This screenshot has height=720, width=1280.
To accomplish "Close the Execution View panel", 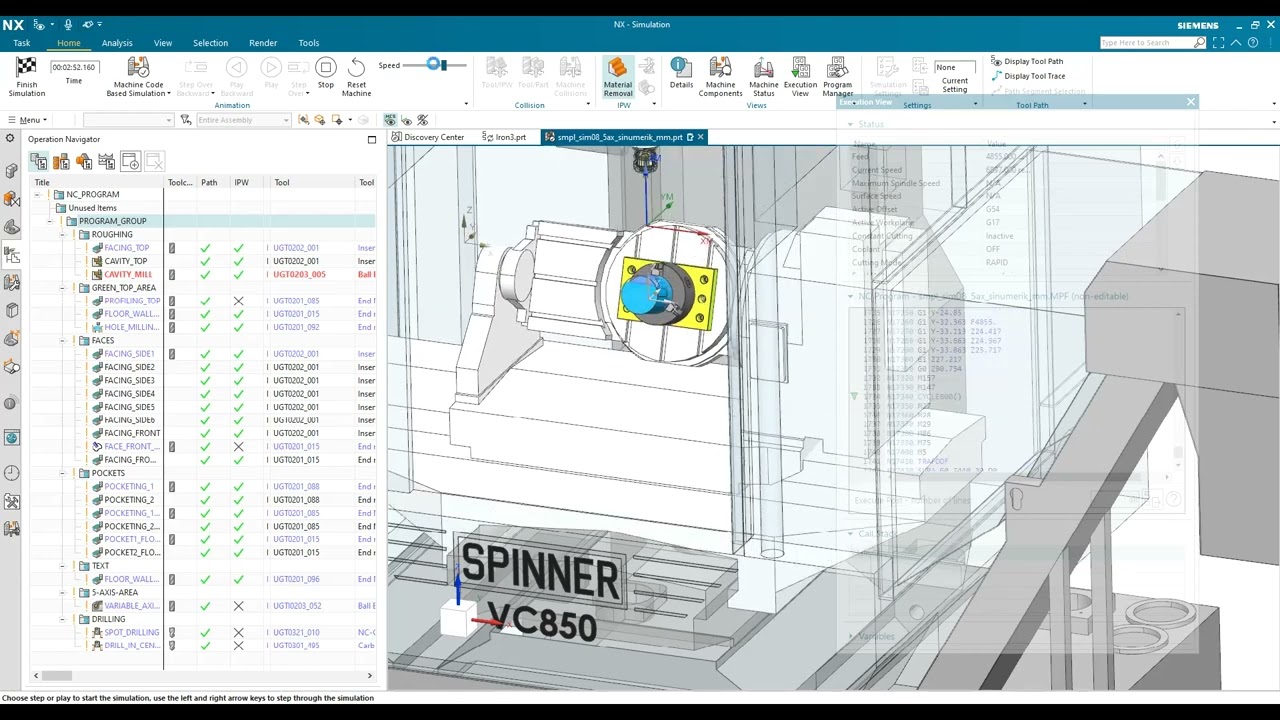I will point(1190,102).
